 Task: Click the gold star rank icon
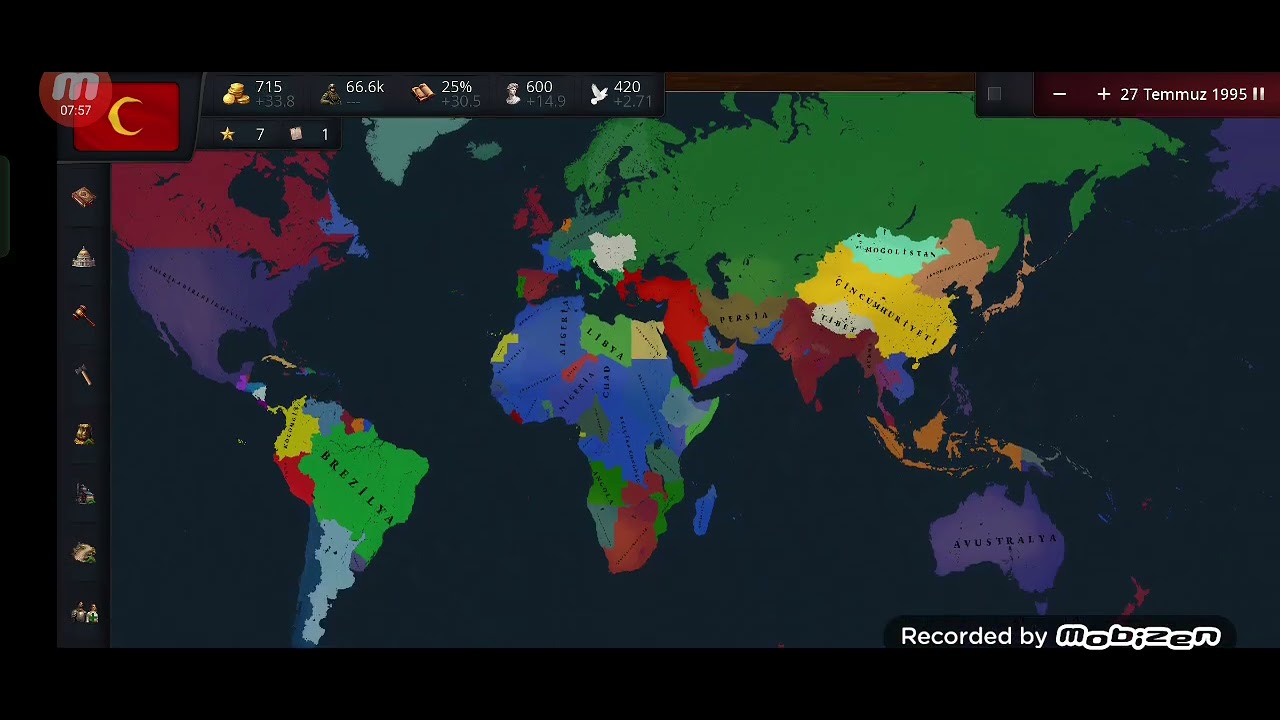(x=228, y=134)
